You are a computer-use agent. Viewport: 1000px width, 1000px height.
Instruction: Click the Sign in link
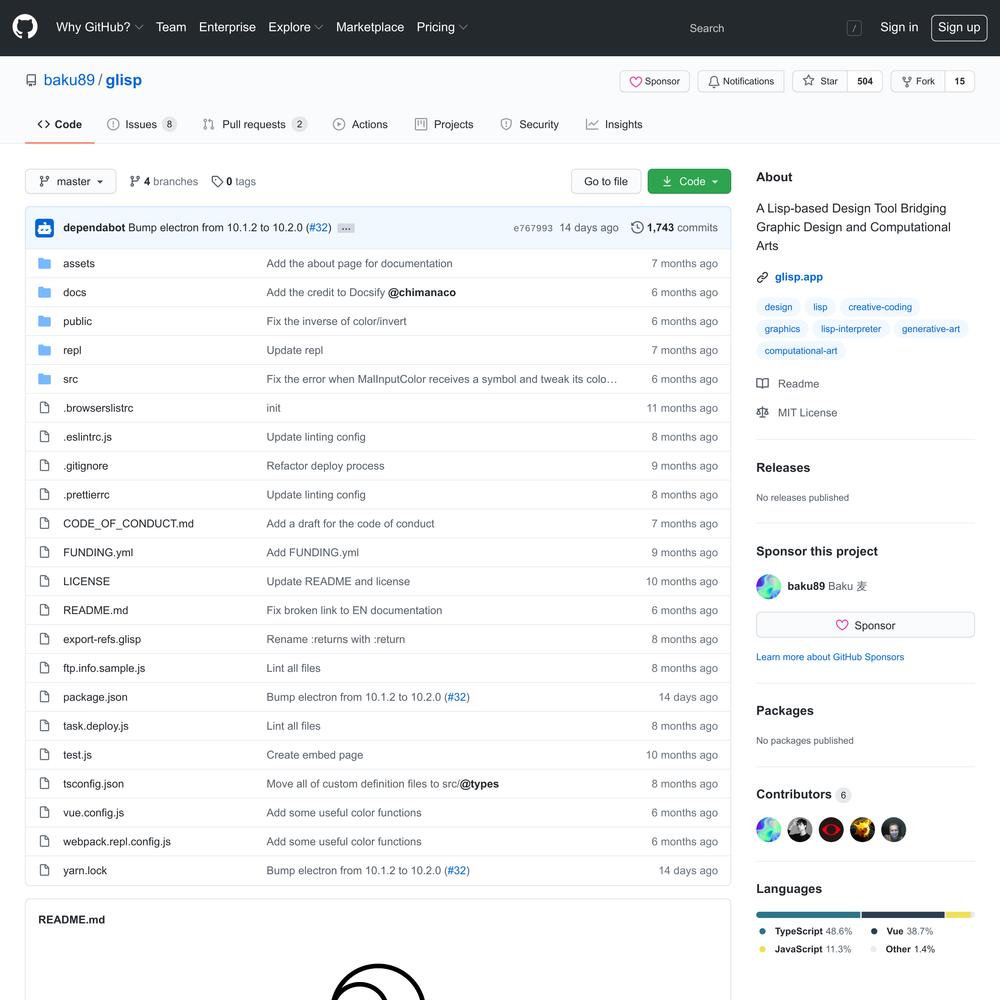point(899,27)
